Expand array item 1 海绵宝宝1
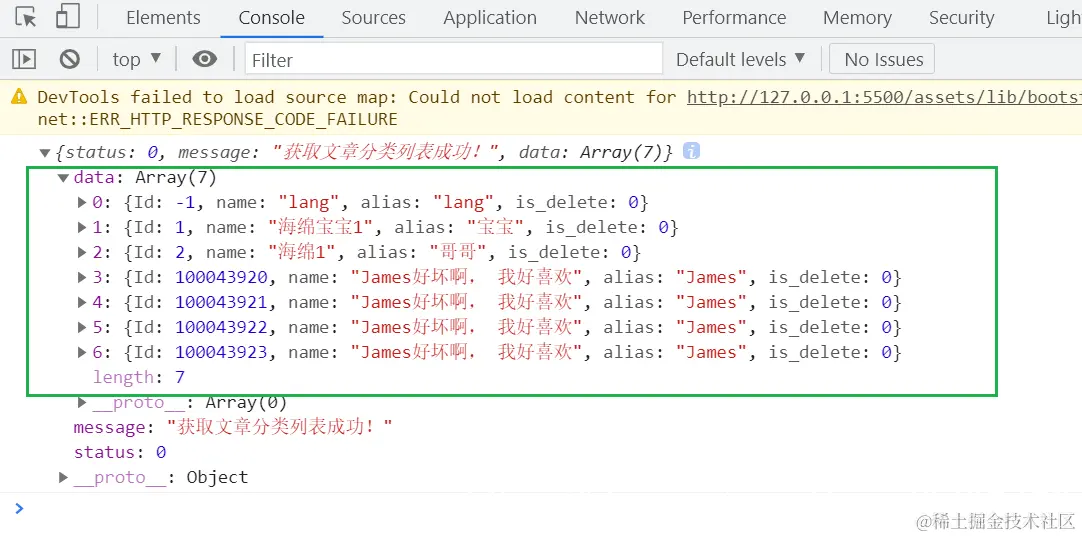Viewport: 1082px width, 538px height. click(82, 228)
